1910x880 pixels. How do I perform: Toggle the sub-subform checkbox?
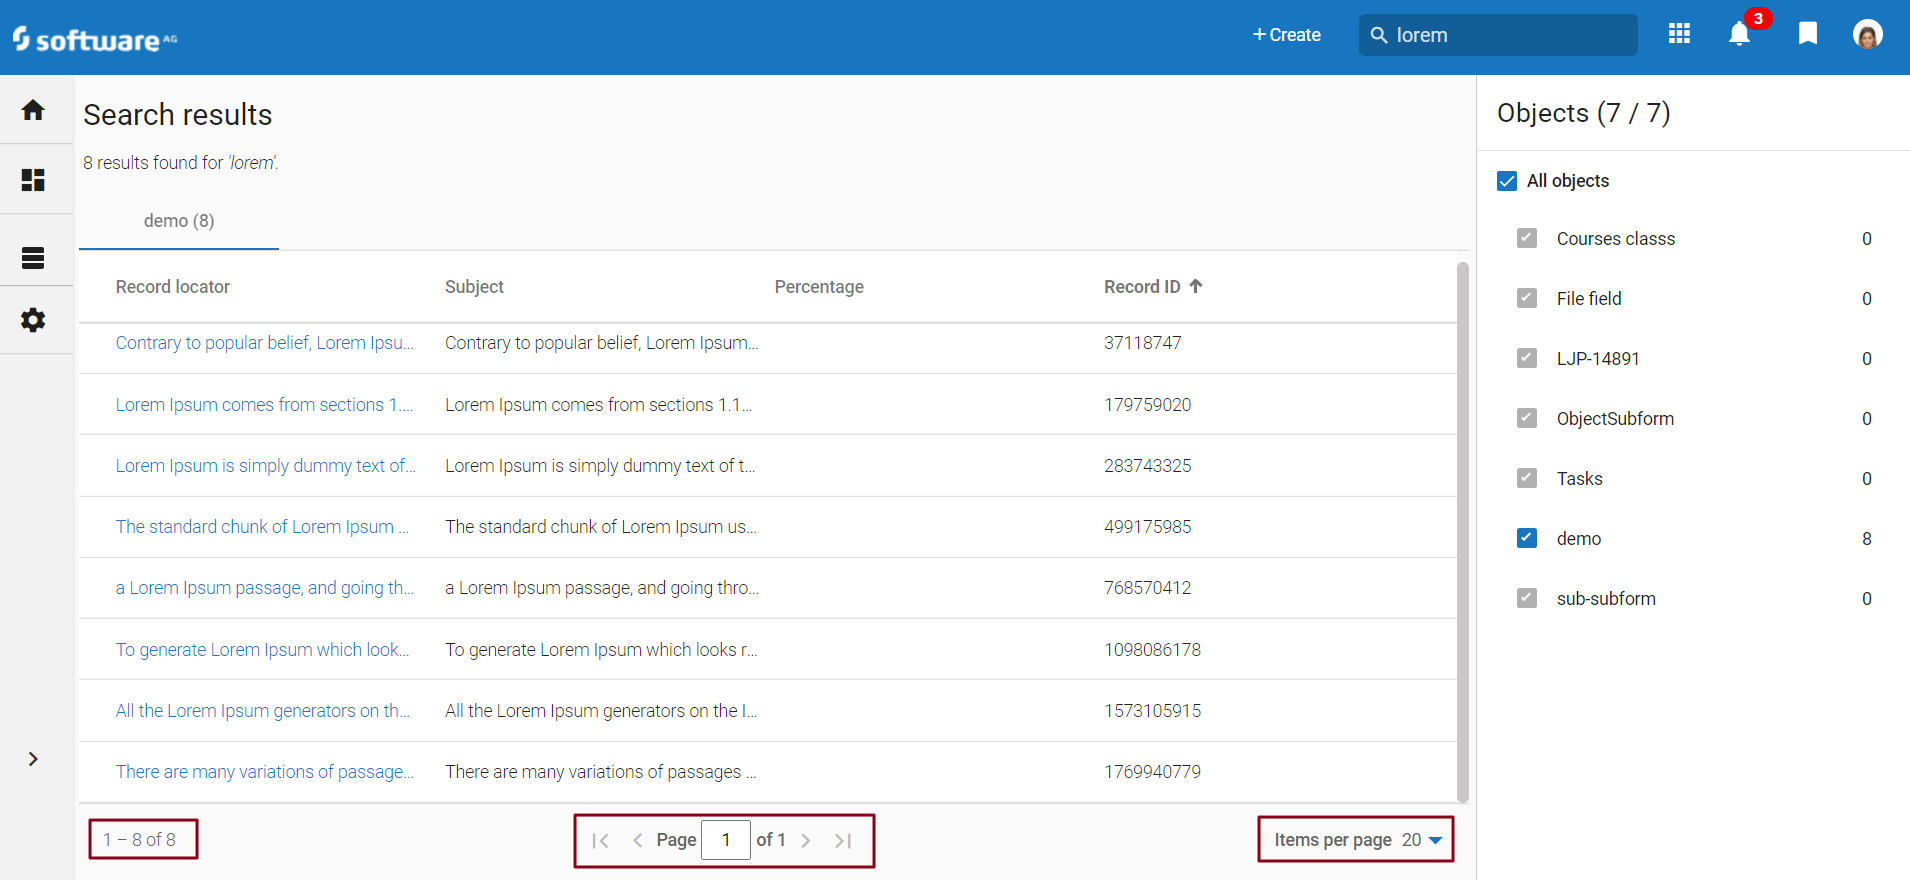tap(1527, 598)
